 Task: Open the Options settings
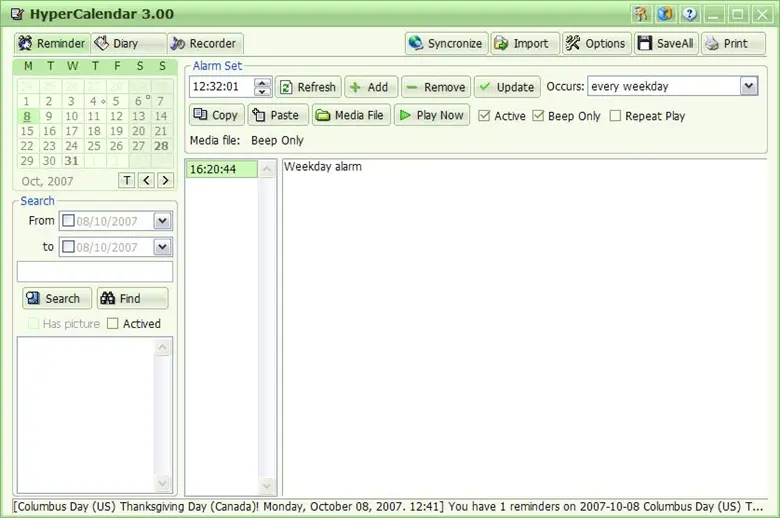(x=597, y=43)
